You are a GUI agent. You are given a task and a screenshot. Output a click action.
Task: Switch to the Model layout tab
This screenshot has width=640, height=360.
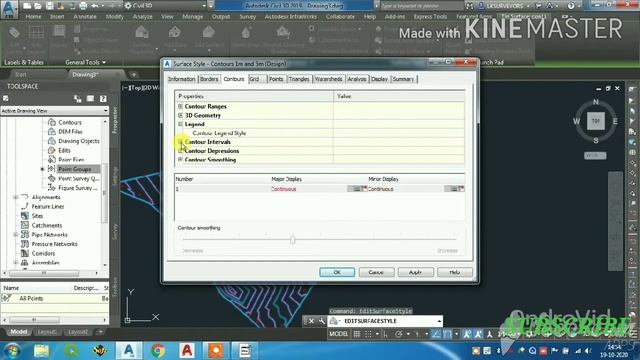point(18,332)
